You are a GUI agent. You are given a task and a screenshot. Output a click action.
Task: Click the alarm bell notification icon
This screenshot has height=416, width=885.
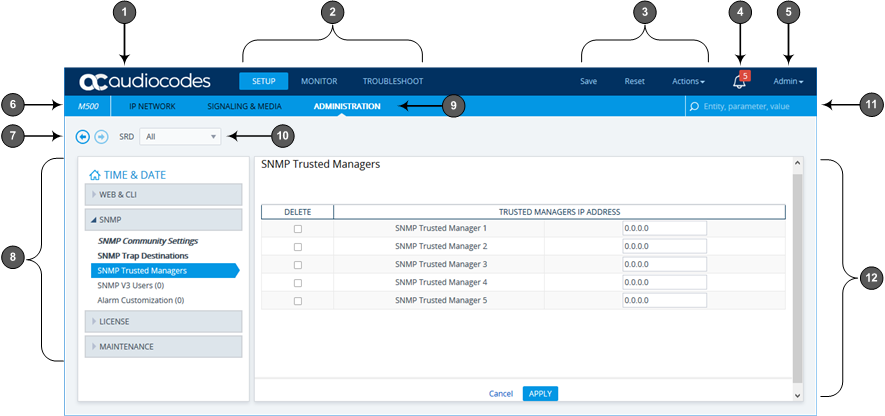(x=739, y=82)
